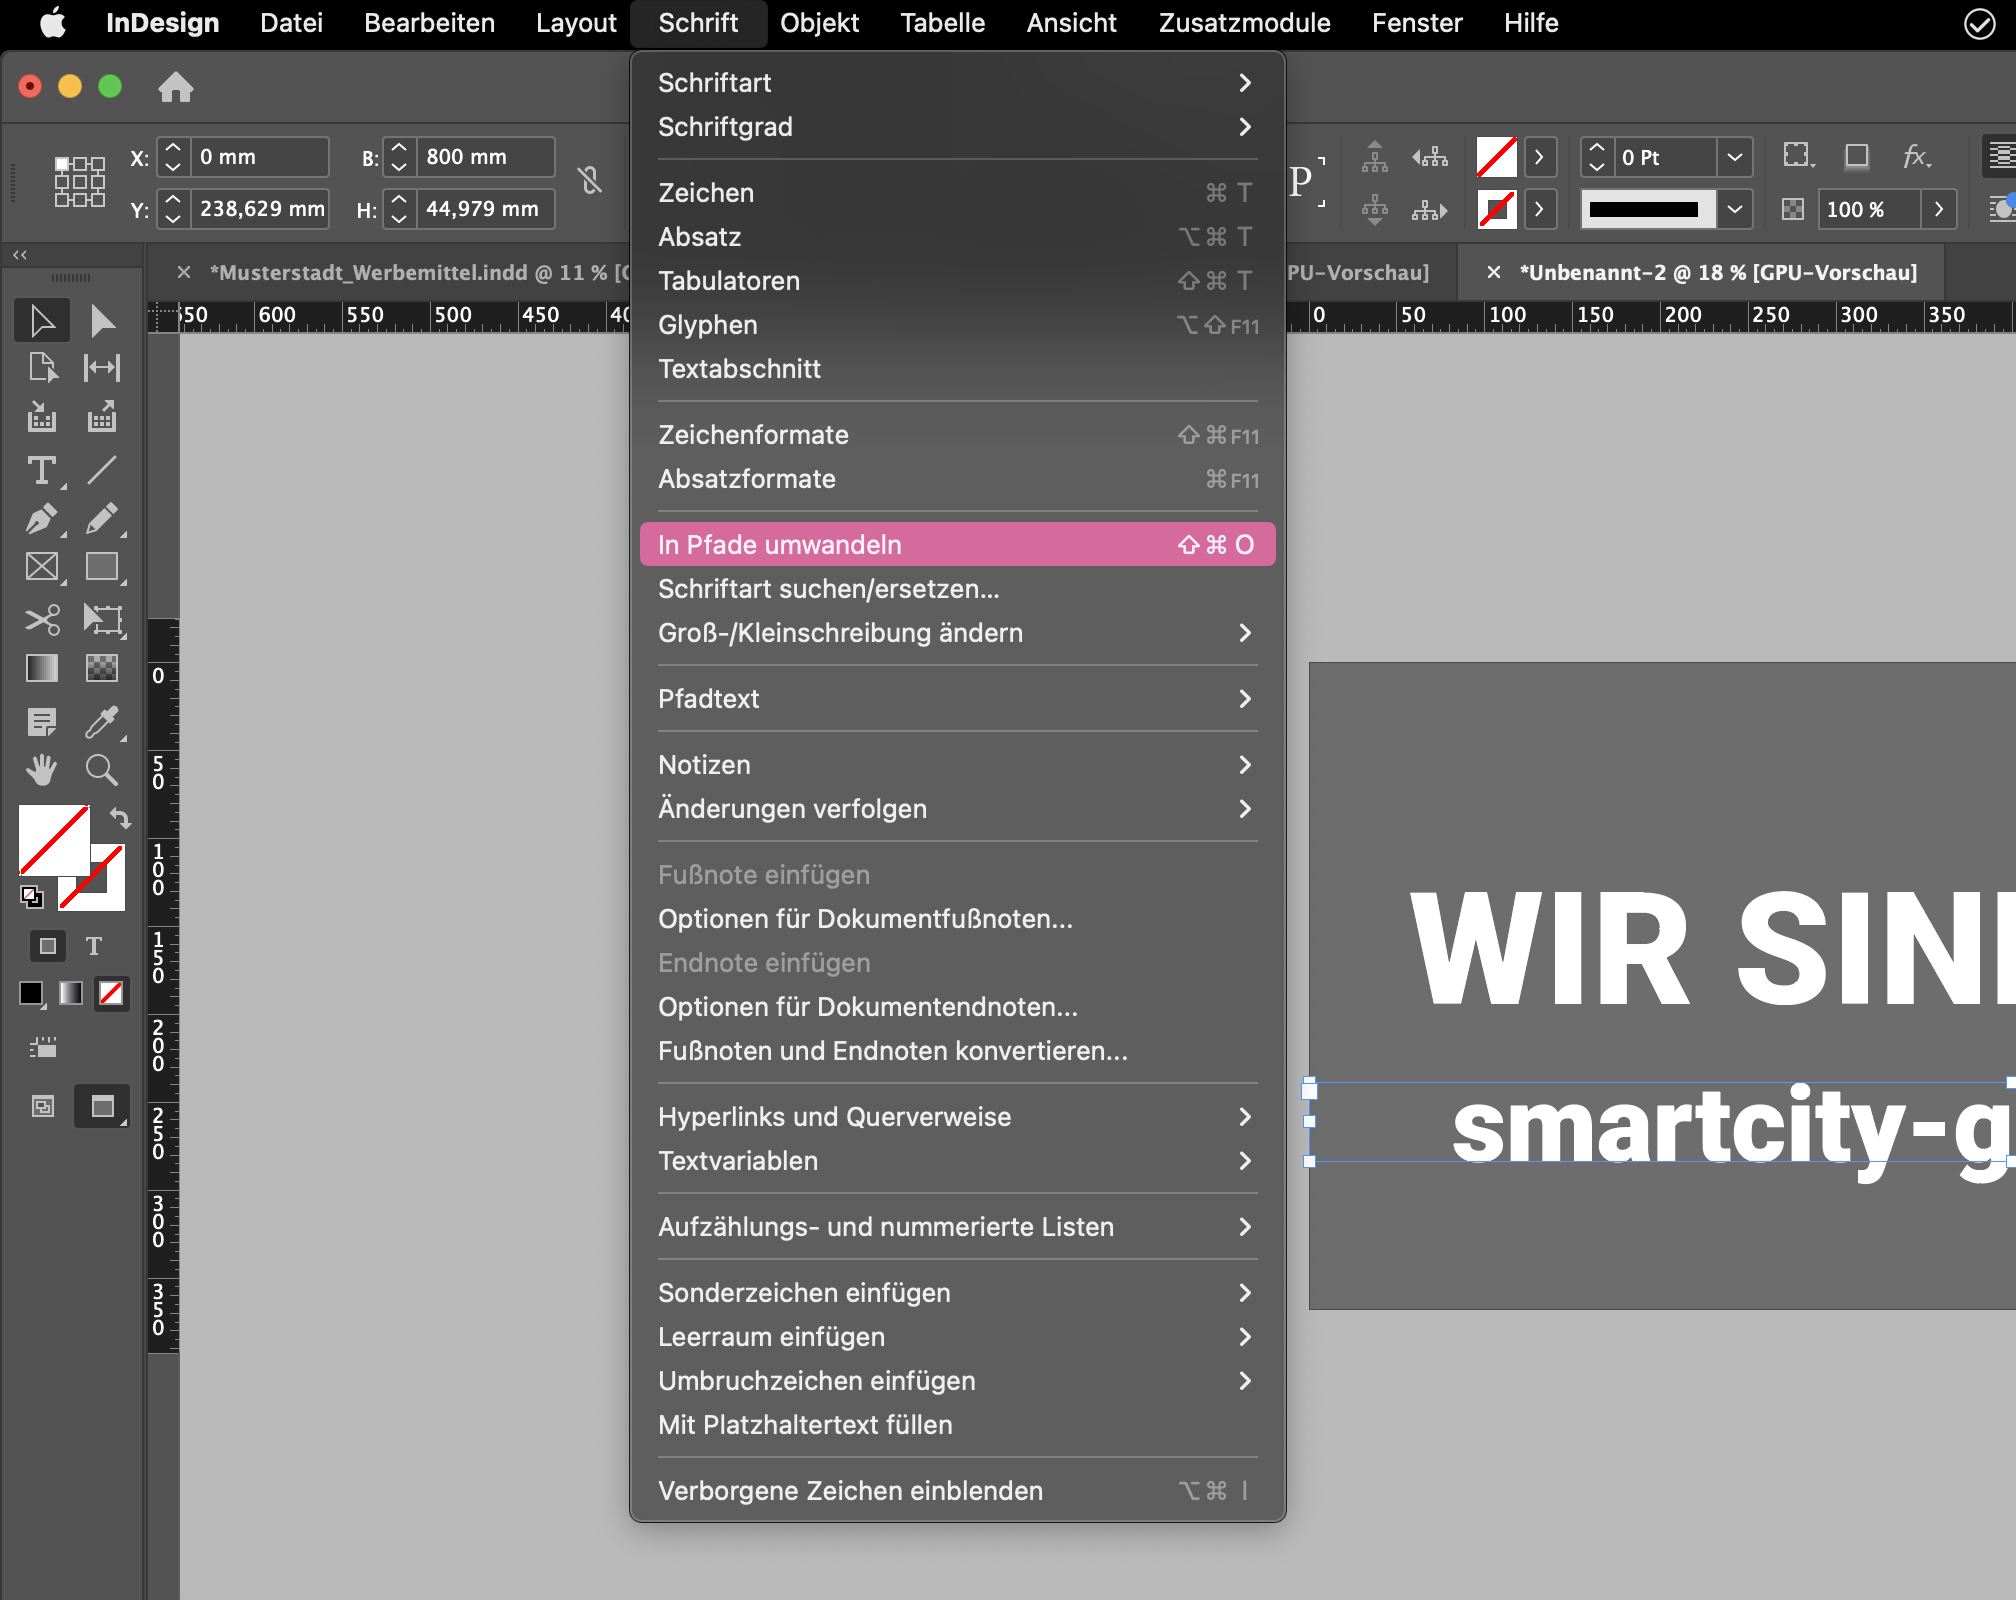Image resolution: width=2016 pixels, height=1600 pixels.
Task: Click default fill and stroke icon
Action: coord(32,897)
